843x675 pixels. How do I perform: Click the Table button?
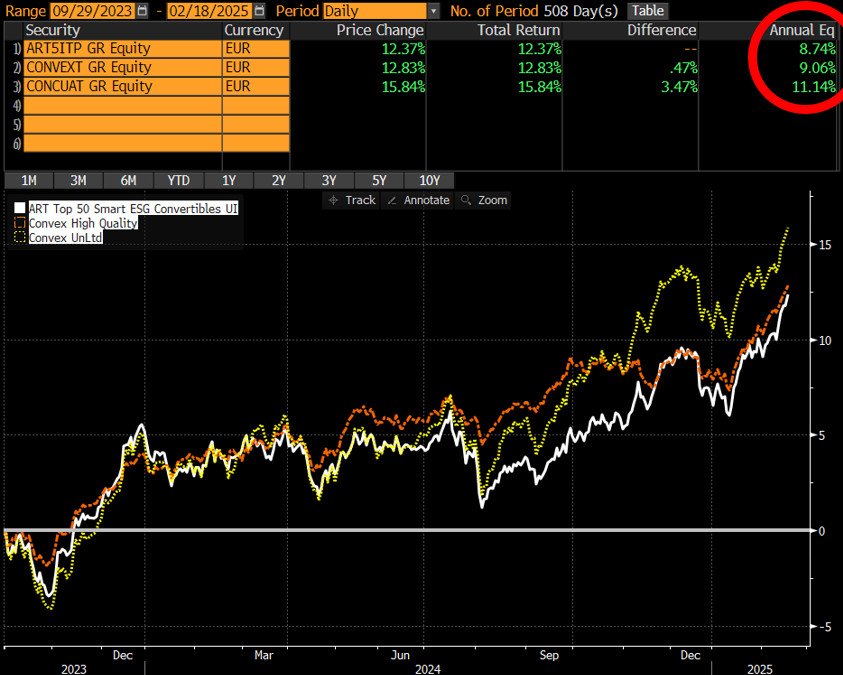(x=648, y=10)
